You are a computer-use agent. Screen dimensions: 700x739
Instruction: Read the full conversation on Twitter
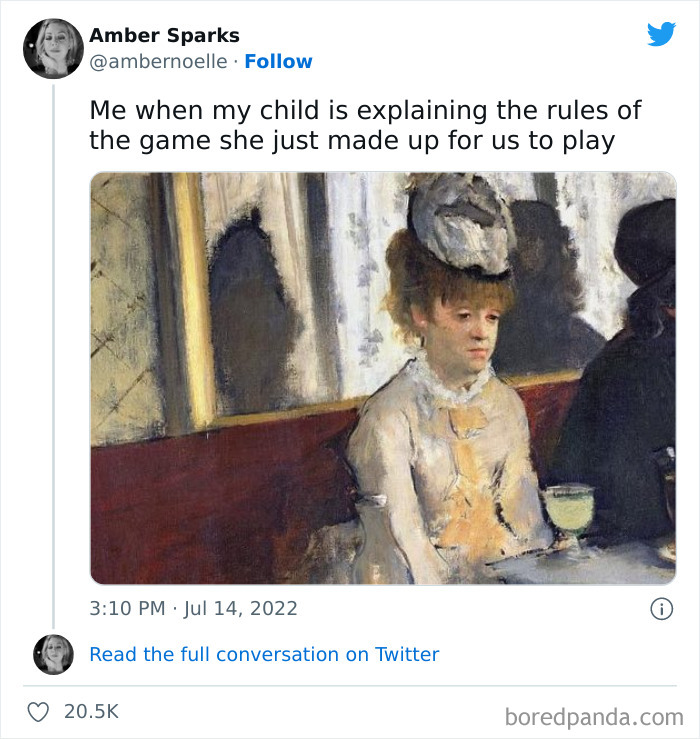click(264, 654)
